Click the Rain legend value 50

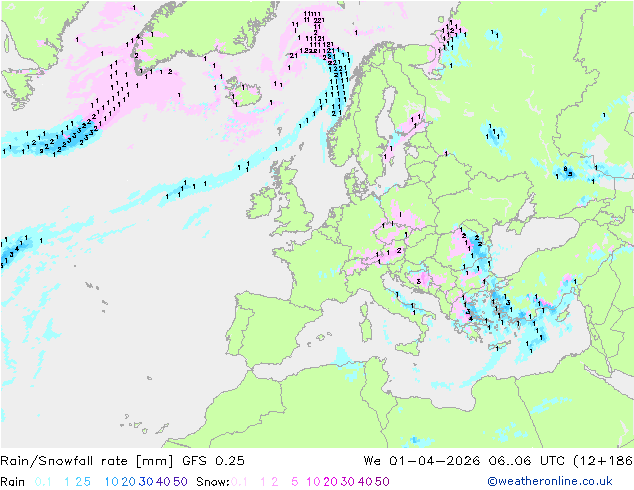coord(180,482)
